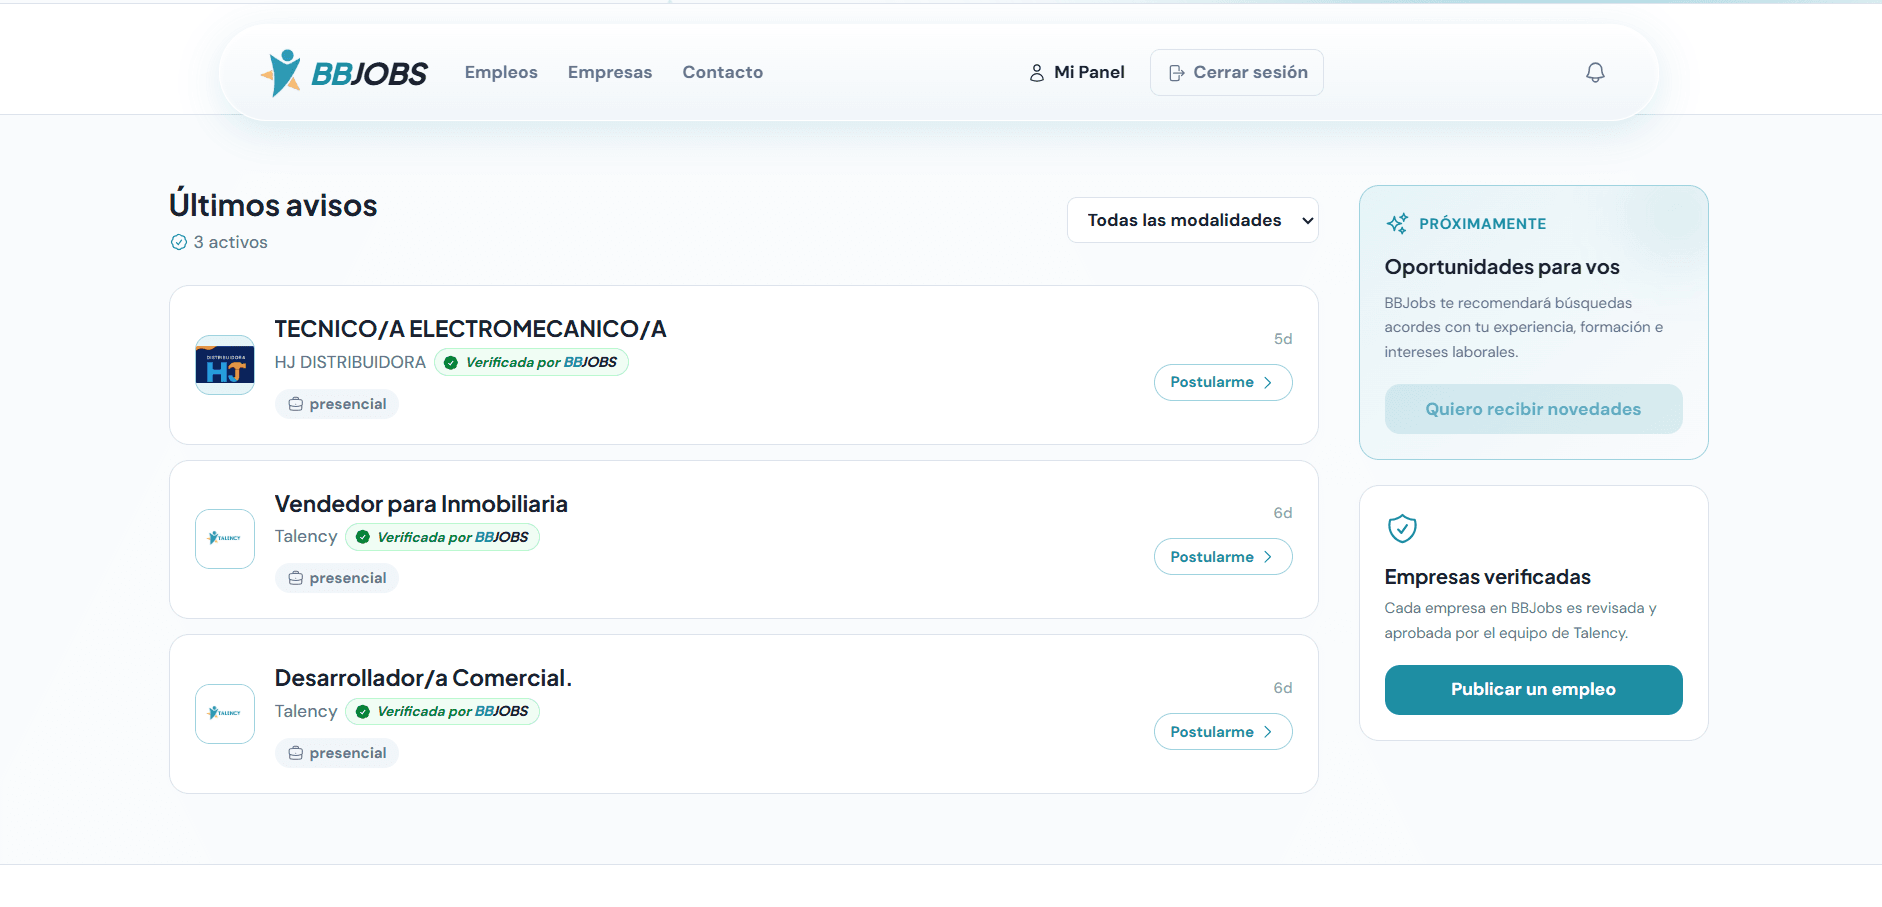Click Talency logo on Desarrollador/a Comercial card
This screenshot has height=907, width=1882.
pos(225,714)
